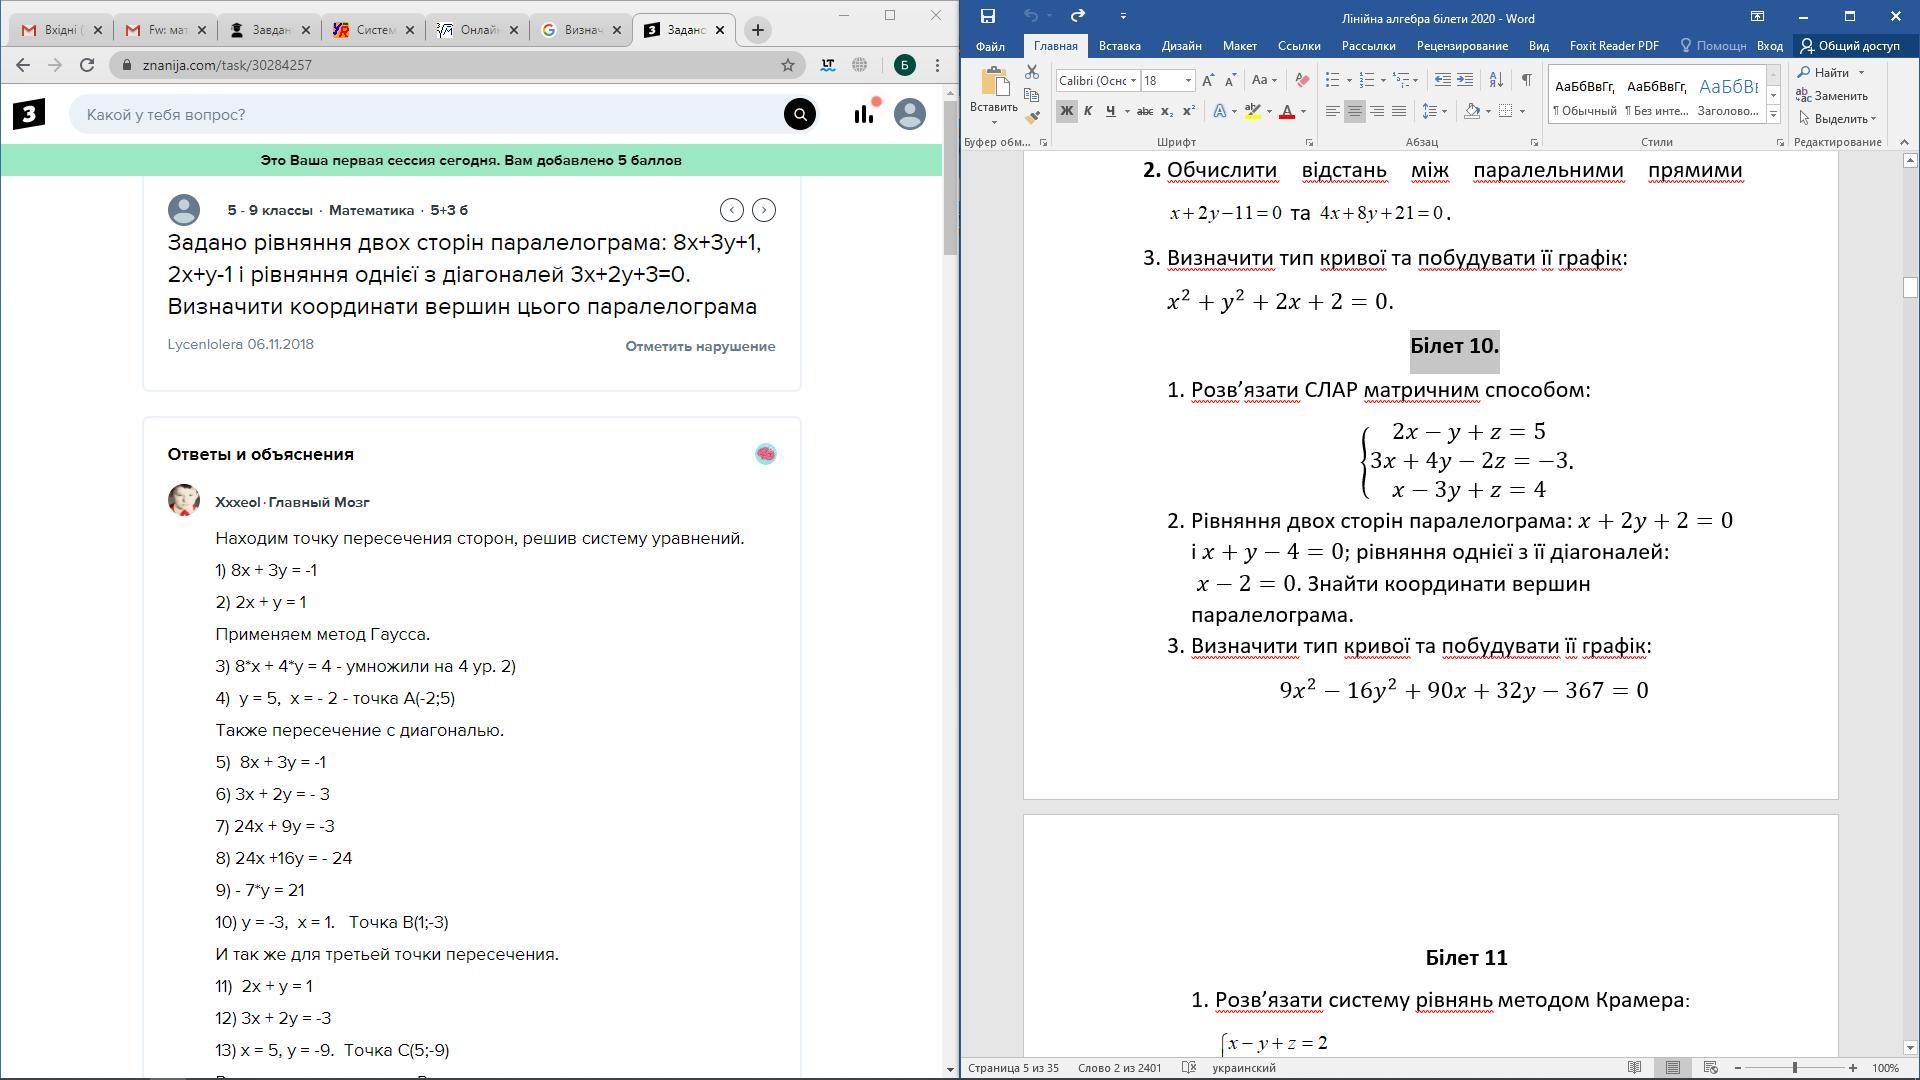The width and height of the screenshot is (1920, 1080).
Task: Show paragraph marks with pilcrow icon
Action: click(x=1526, y=80)
